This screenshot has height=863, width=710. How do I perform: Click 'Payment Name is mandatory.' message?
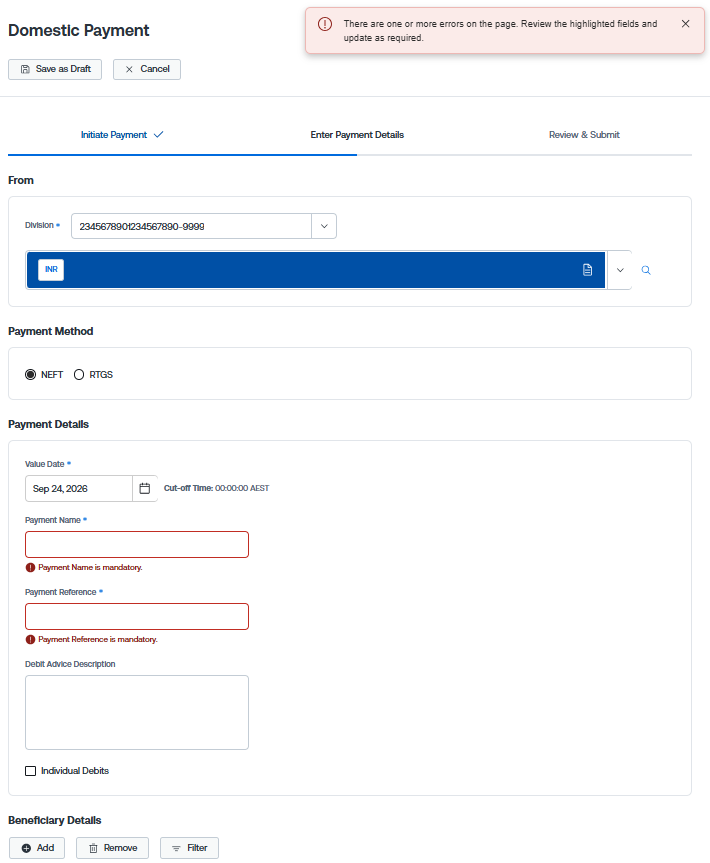click(90, 567)
